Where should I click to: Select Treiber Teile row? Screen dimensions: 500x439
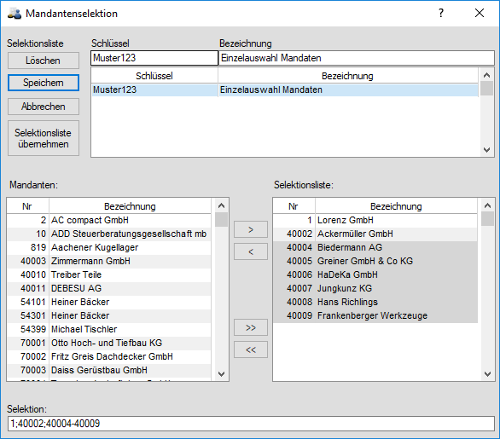coord(109,275)
